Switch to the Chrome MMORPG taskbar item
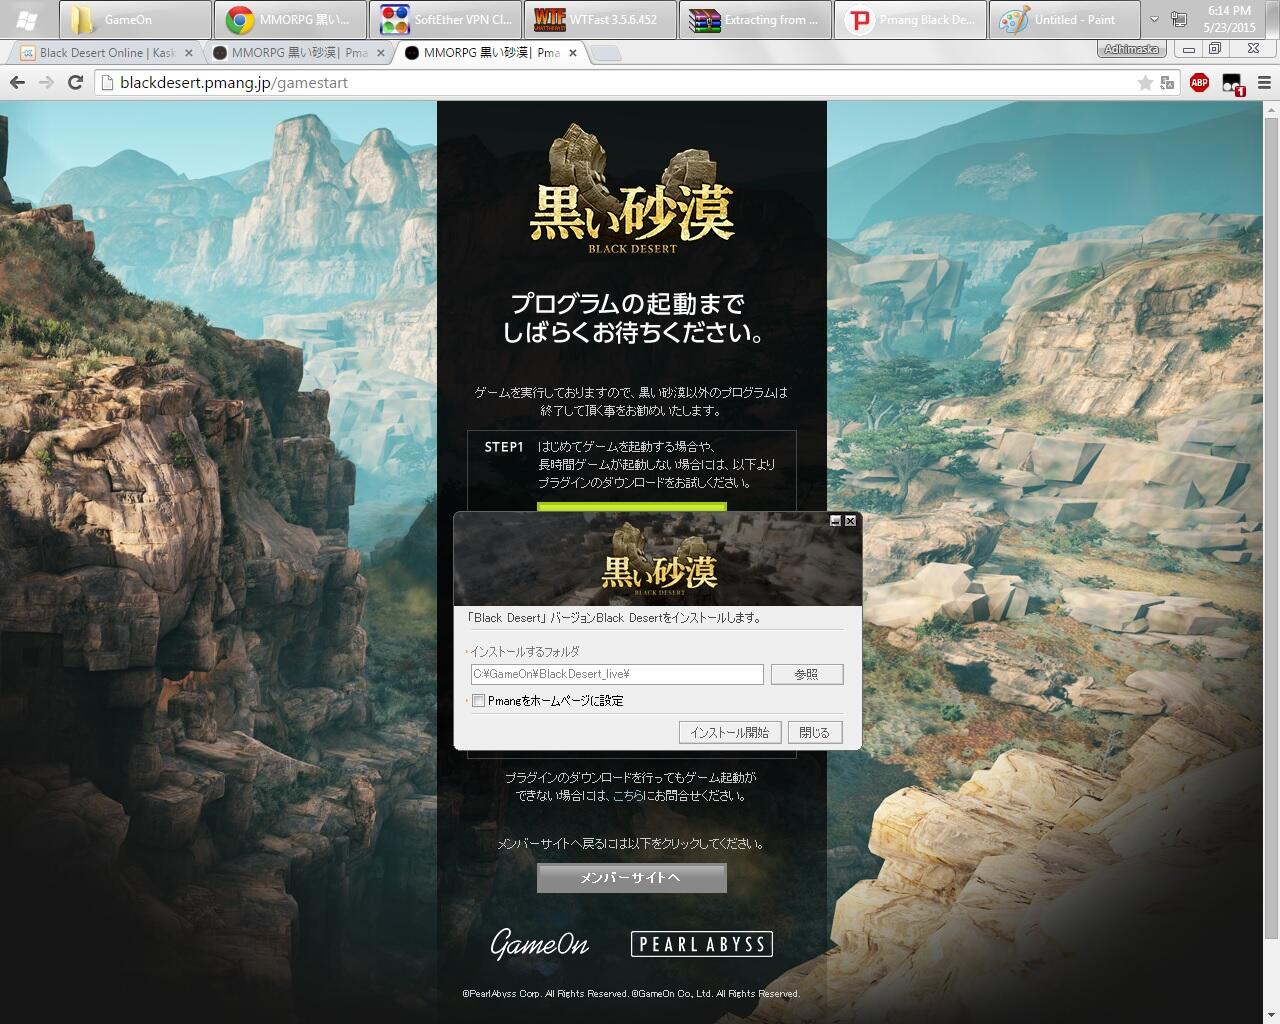 tap(290, 20)
